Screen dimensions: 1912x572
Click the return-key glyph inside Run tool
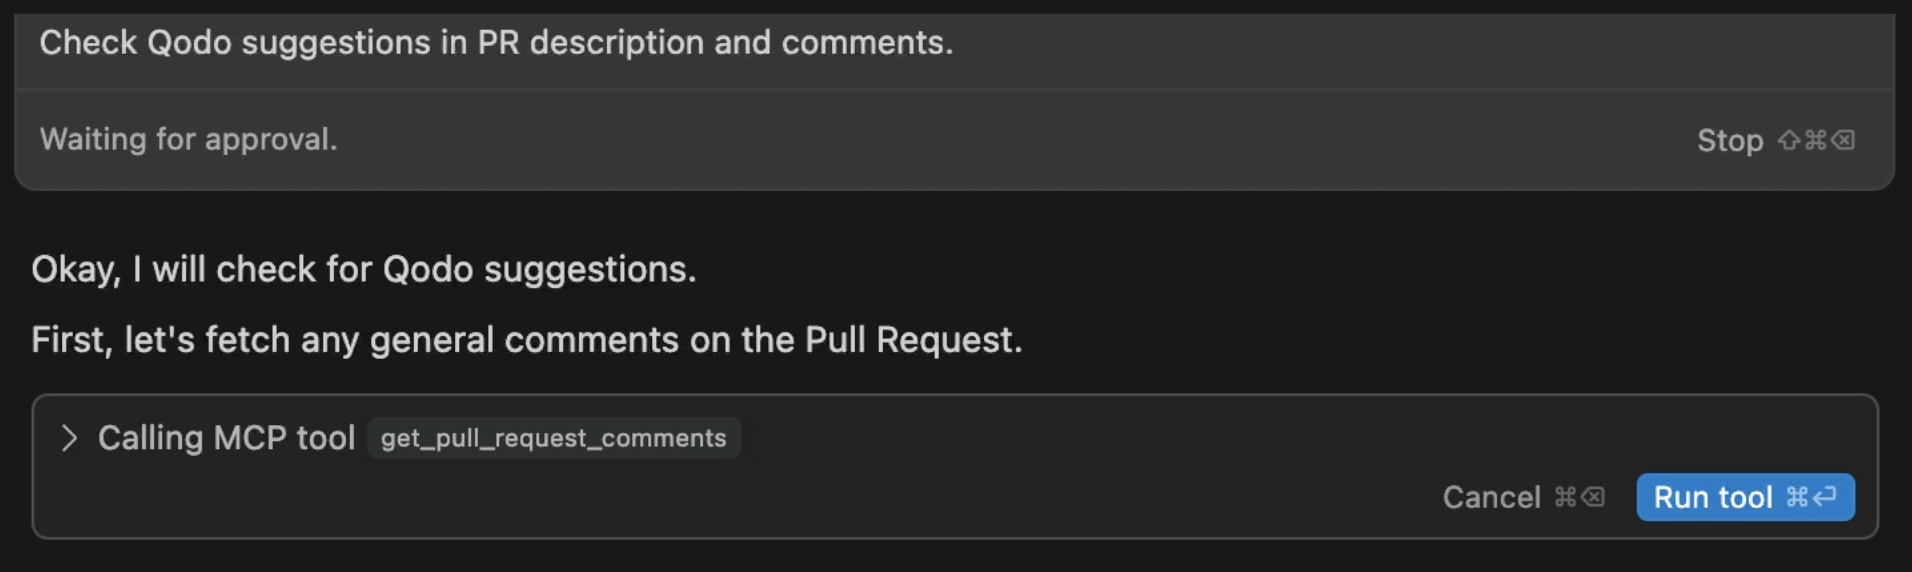(x=1825, y=497)
